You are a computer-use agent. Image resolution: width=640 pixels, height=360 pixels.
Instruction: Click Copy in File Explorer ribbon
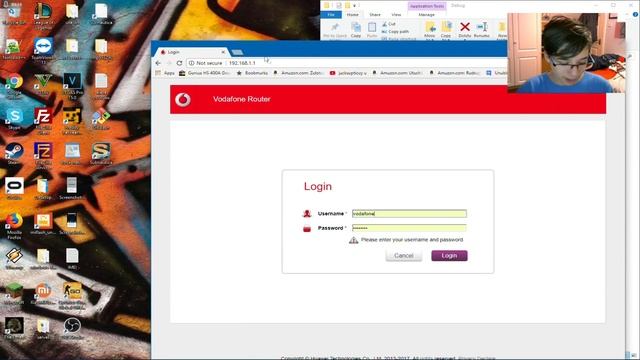pos(356,30)
